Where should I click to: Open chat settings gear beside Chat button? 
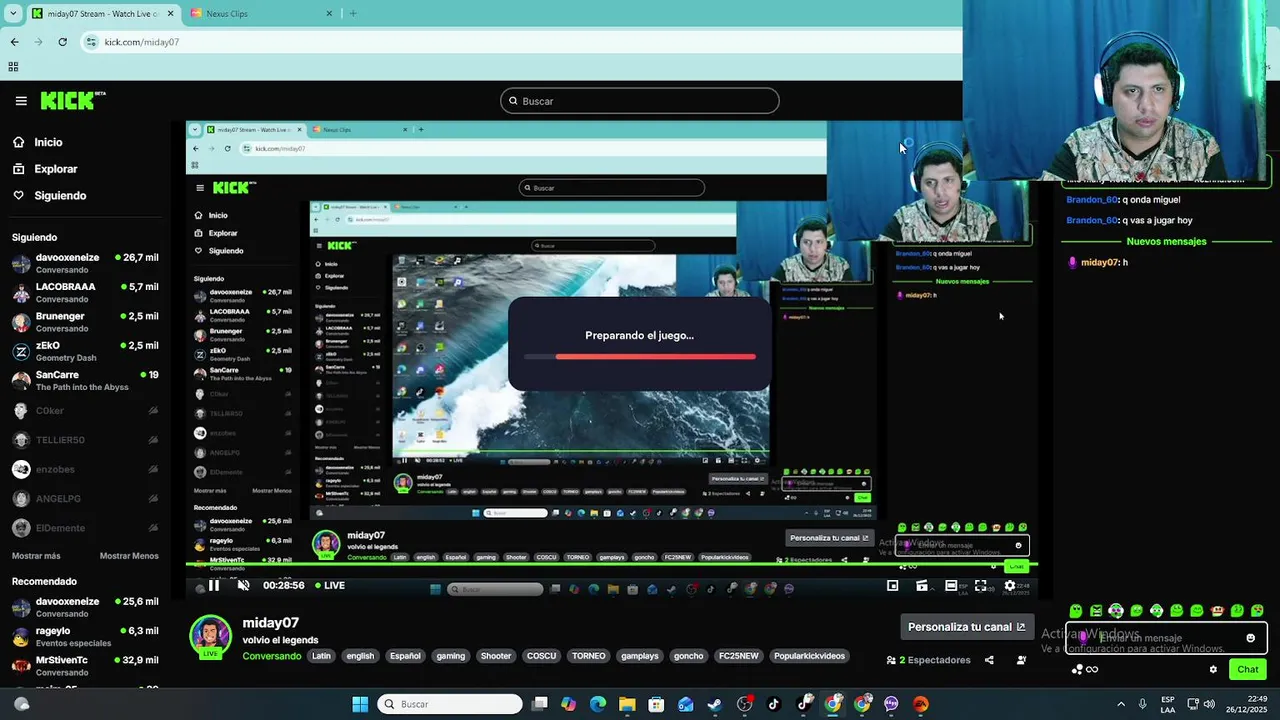point(1213,670)
